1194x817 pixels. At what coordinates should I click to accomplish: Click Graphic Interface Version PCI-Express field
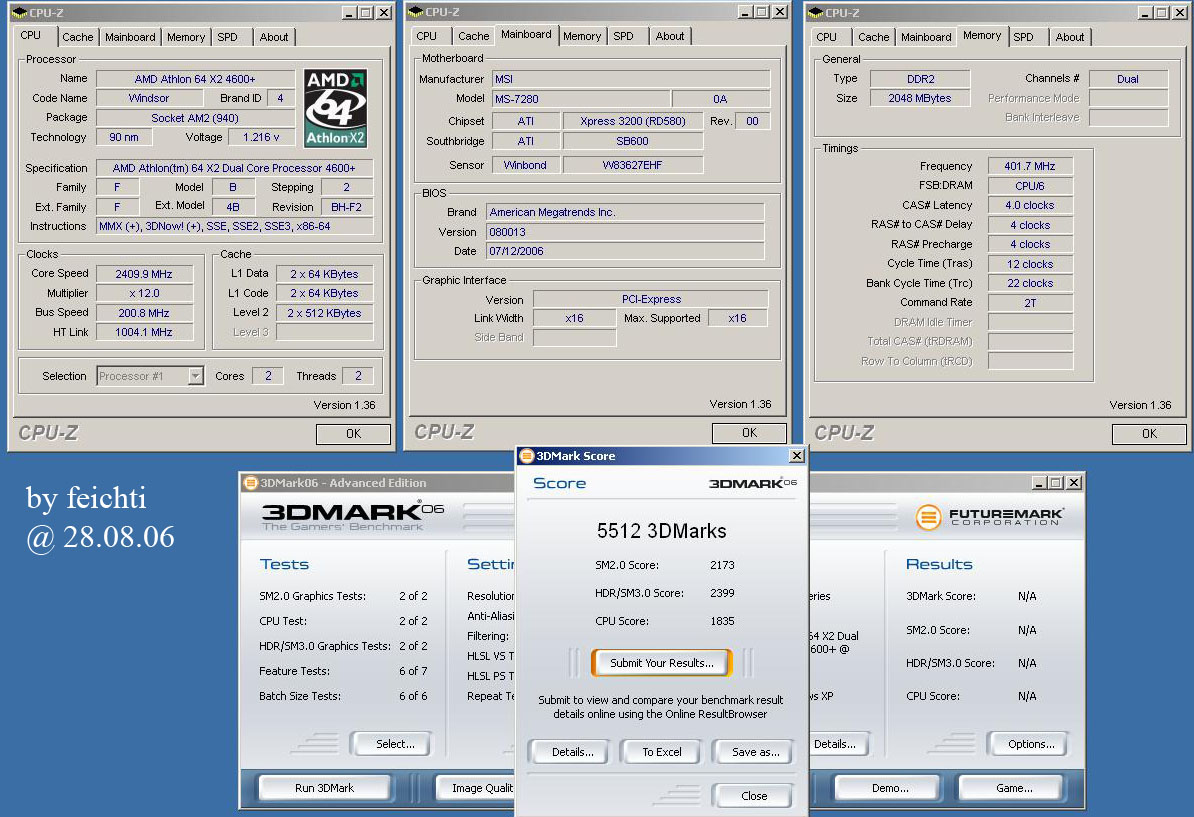[x=651, y=299]
